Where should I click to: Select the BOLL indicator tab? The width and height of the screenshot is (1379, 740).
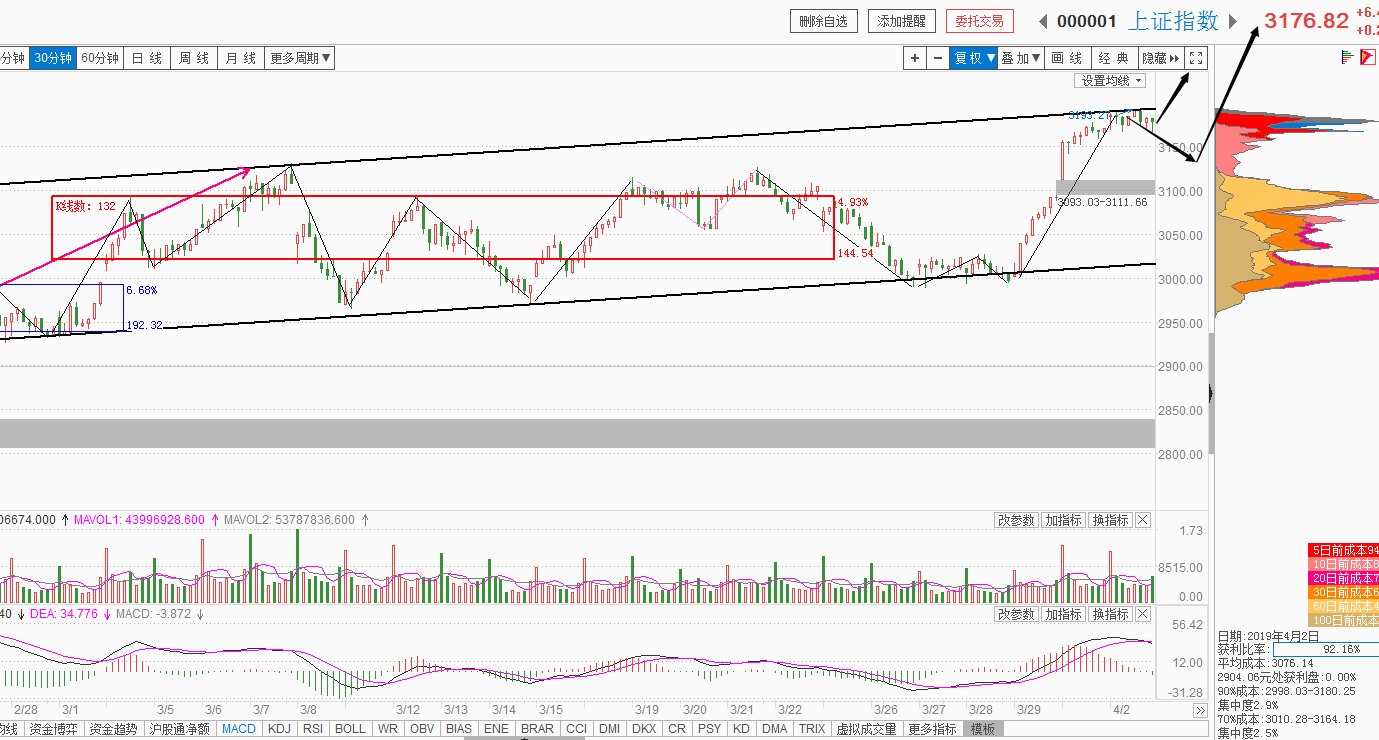point(350,729)
